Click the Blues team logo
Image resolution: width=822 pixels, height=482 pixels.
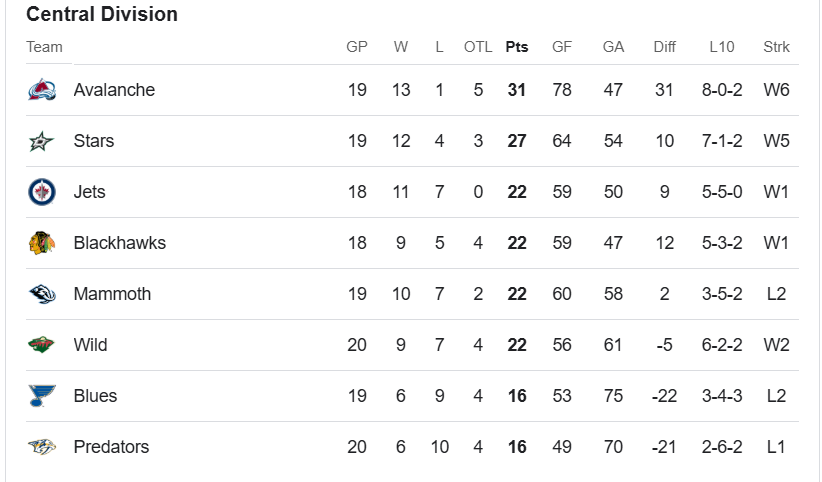tap(42, 396)
